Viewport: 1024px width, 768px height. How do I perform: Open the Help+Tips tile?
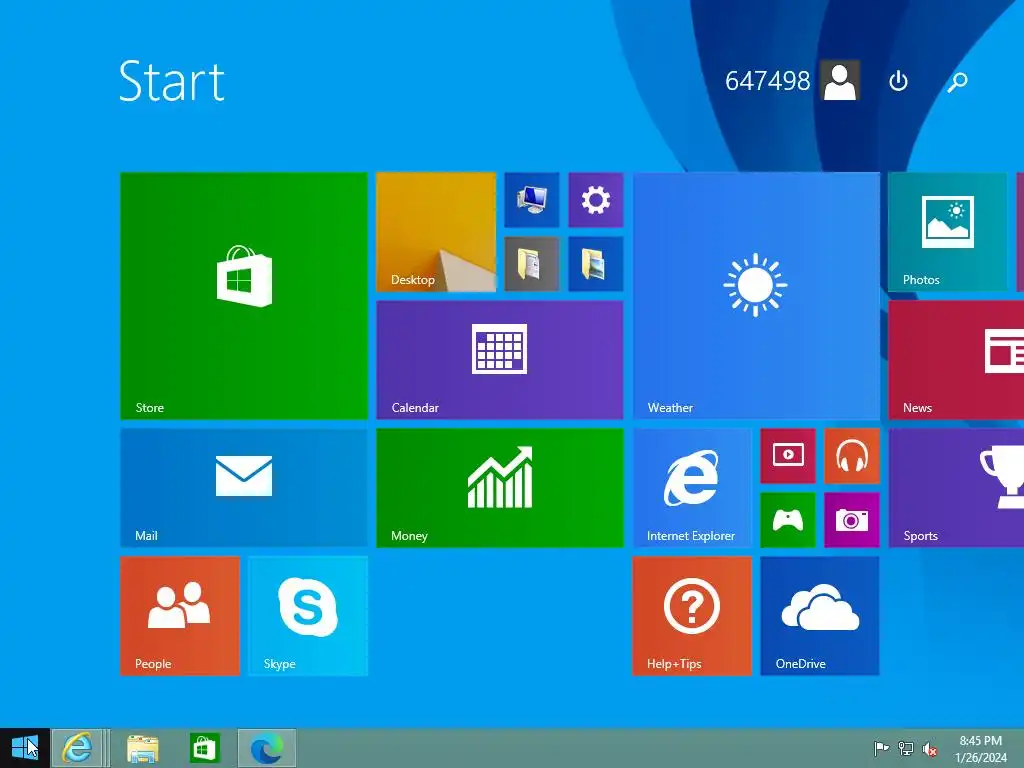point(692,615)
